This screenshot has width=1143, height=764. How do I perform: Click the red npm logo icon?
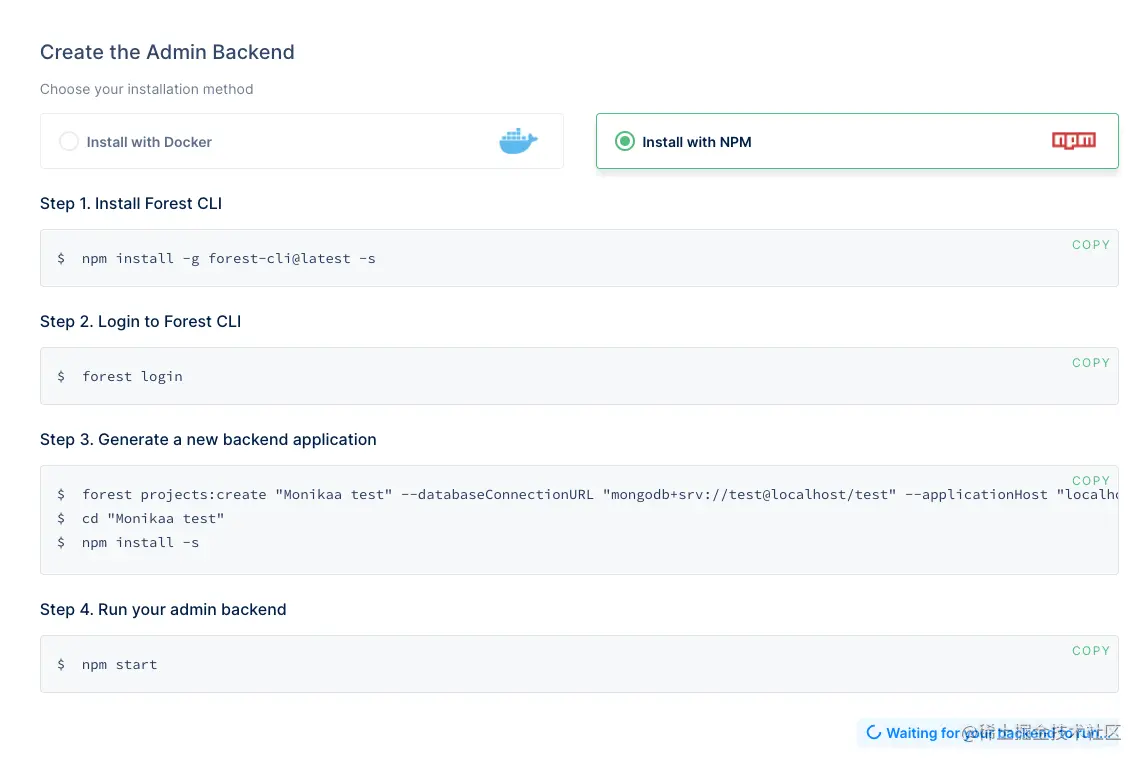click(x=1074, y=141)
